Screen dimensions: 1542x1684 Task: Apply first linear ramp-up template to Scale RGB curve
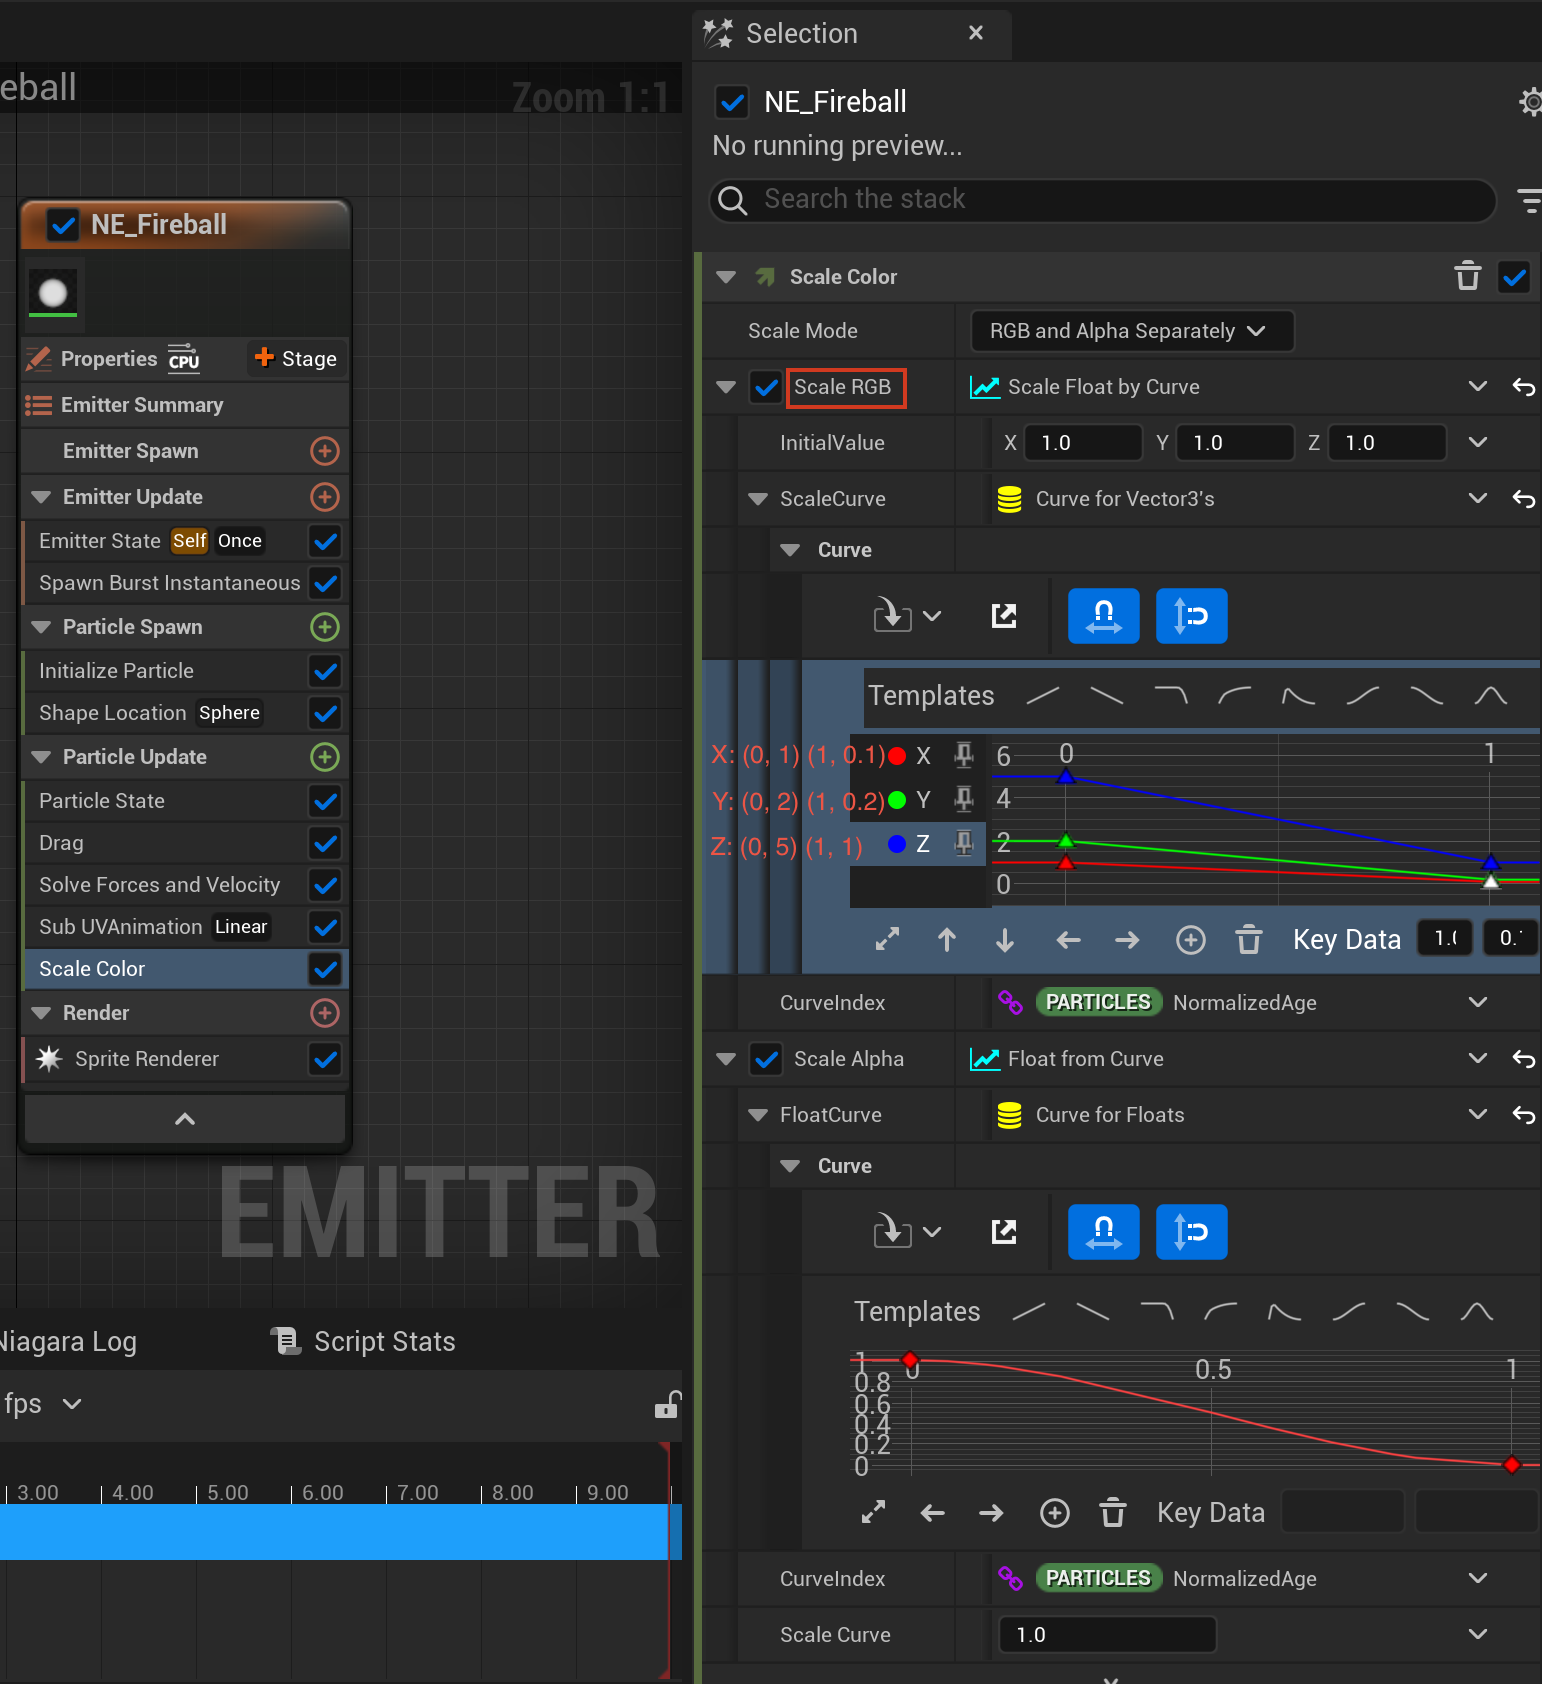click(1043, 695)
